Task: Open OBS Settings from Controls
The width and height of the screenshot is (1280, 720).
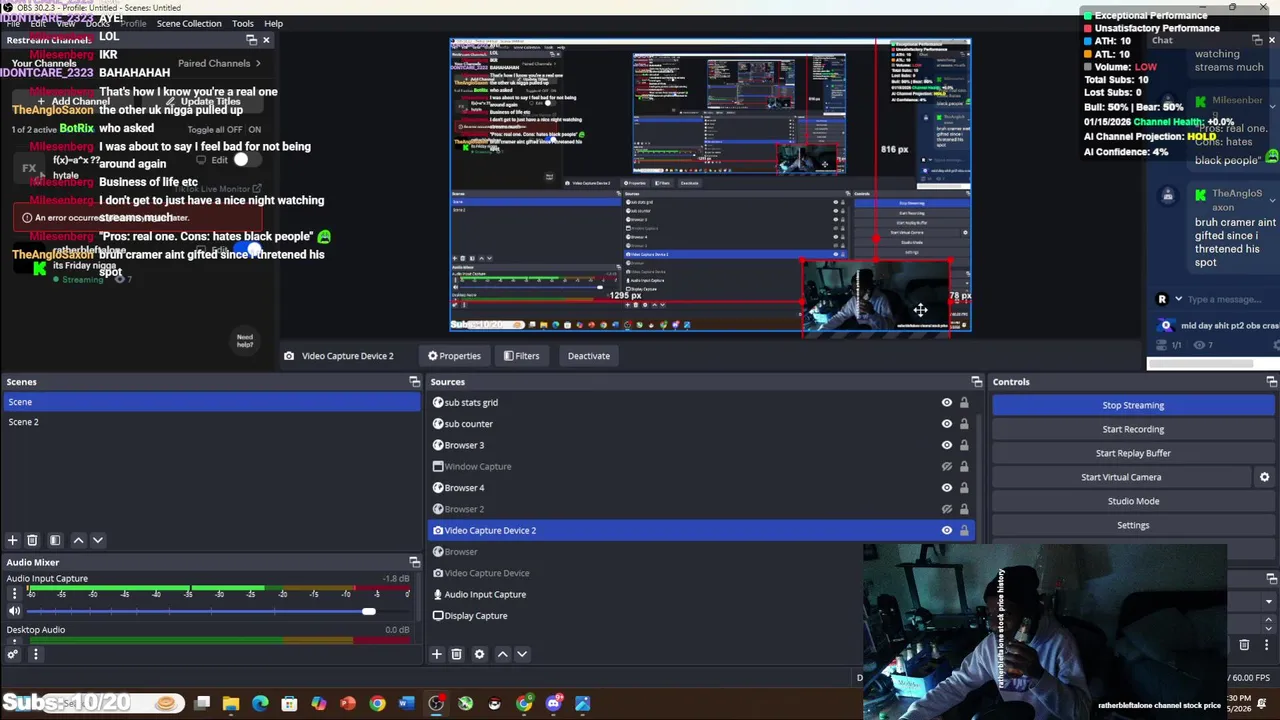Action: click(x=1133, y=525)
